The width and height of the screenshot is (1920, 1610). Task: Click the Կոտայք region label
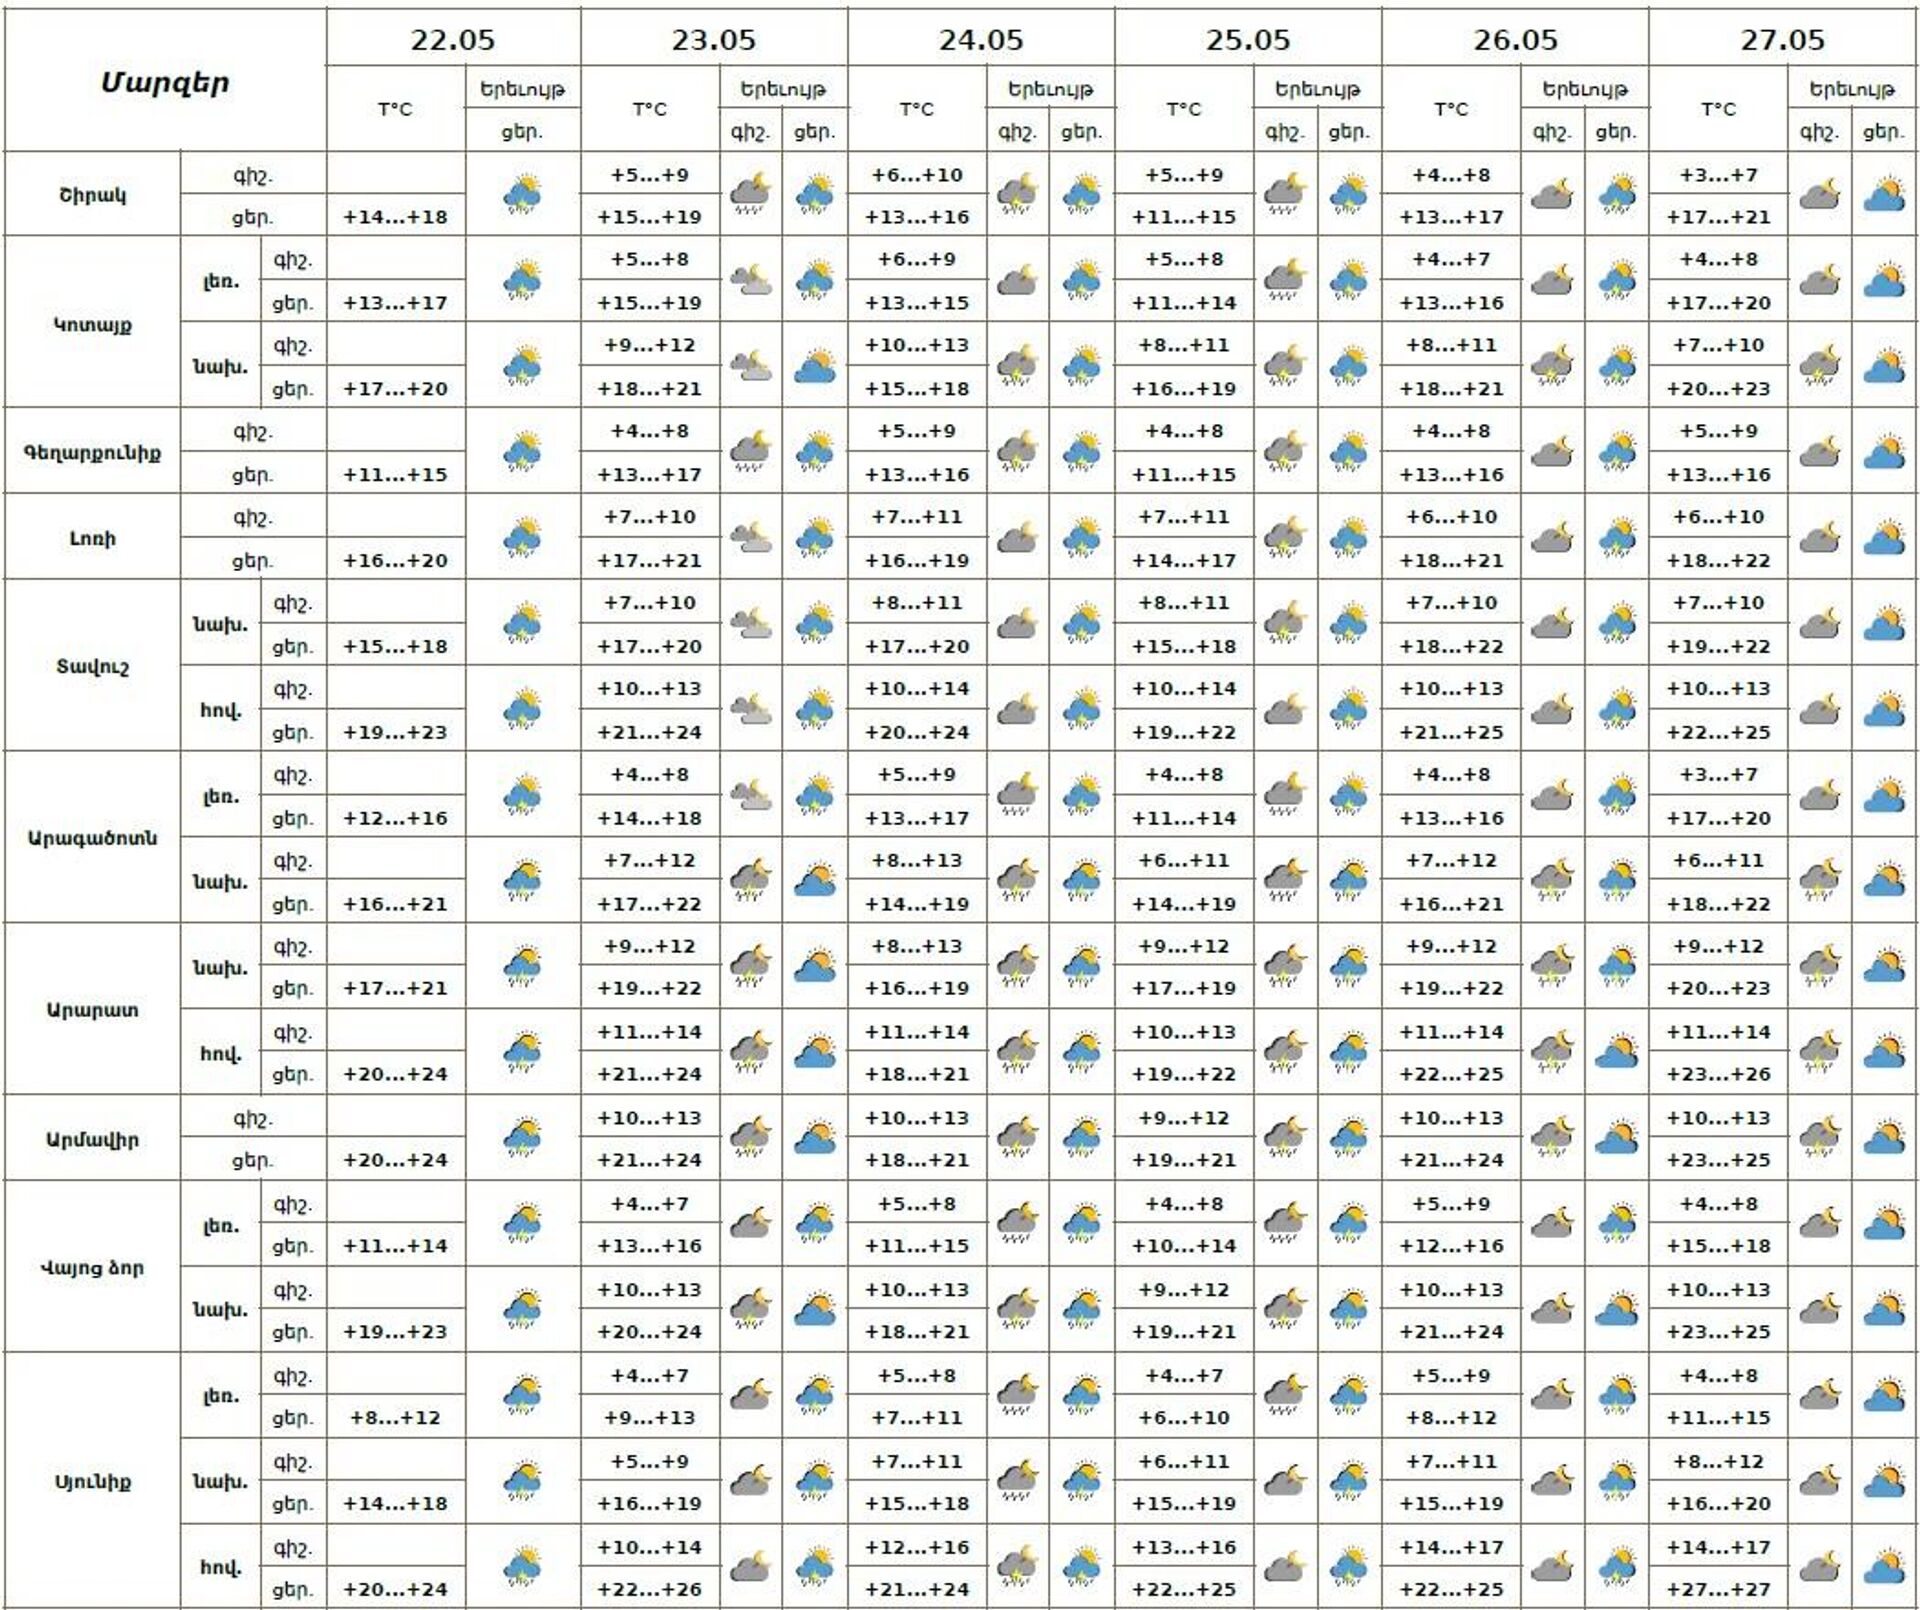(92, 324)
